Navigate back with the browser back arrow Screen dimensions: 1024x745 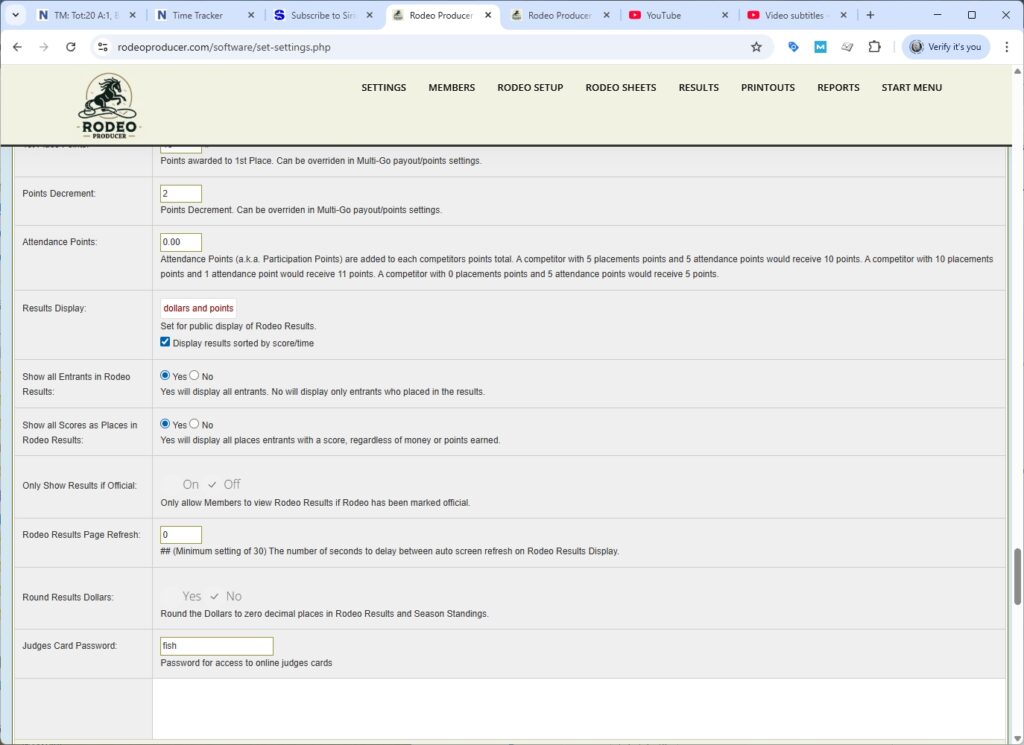[17, 46]
